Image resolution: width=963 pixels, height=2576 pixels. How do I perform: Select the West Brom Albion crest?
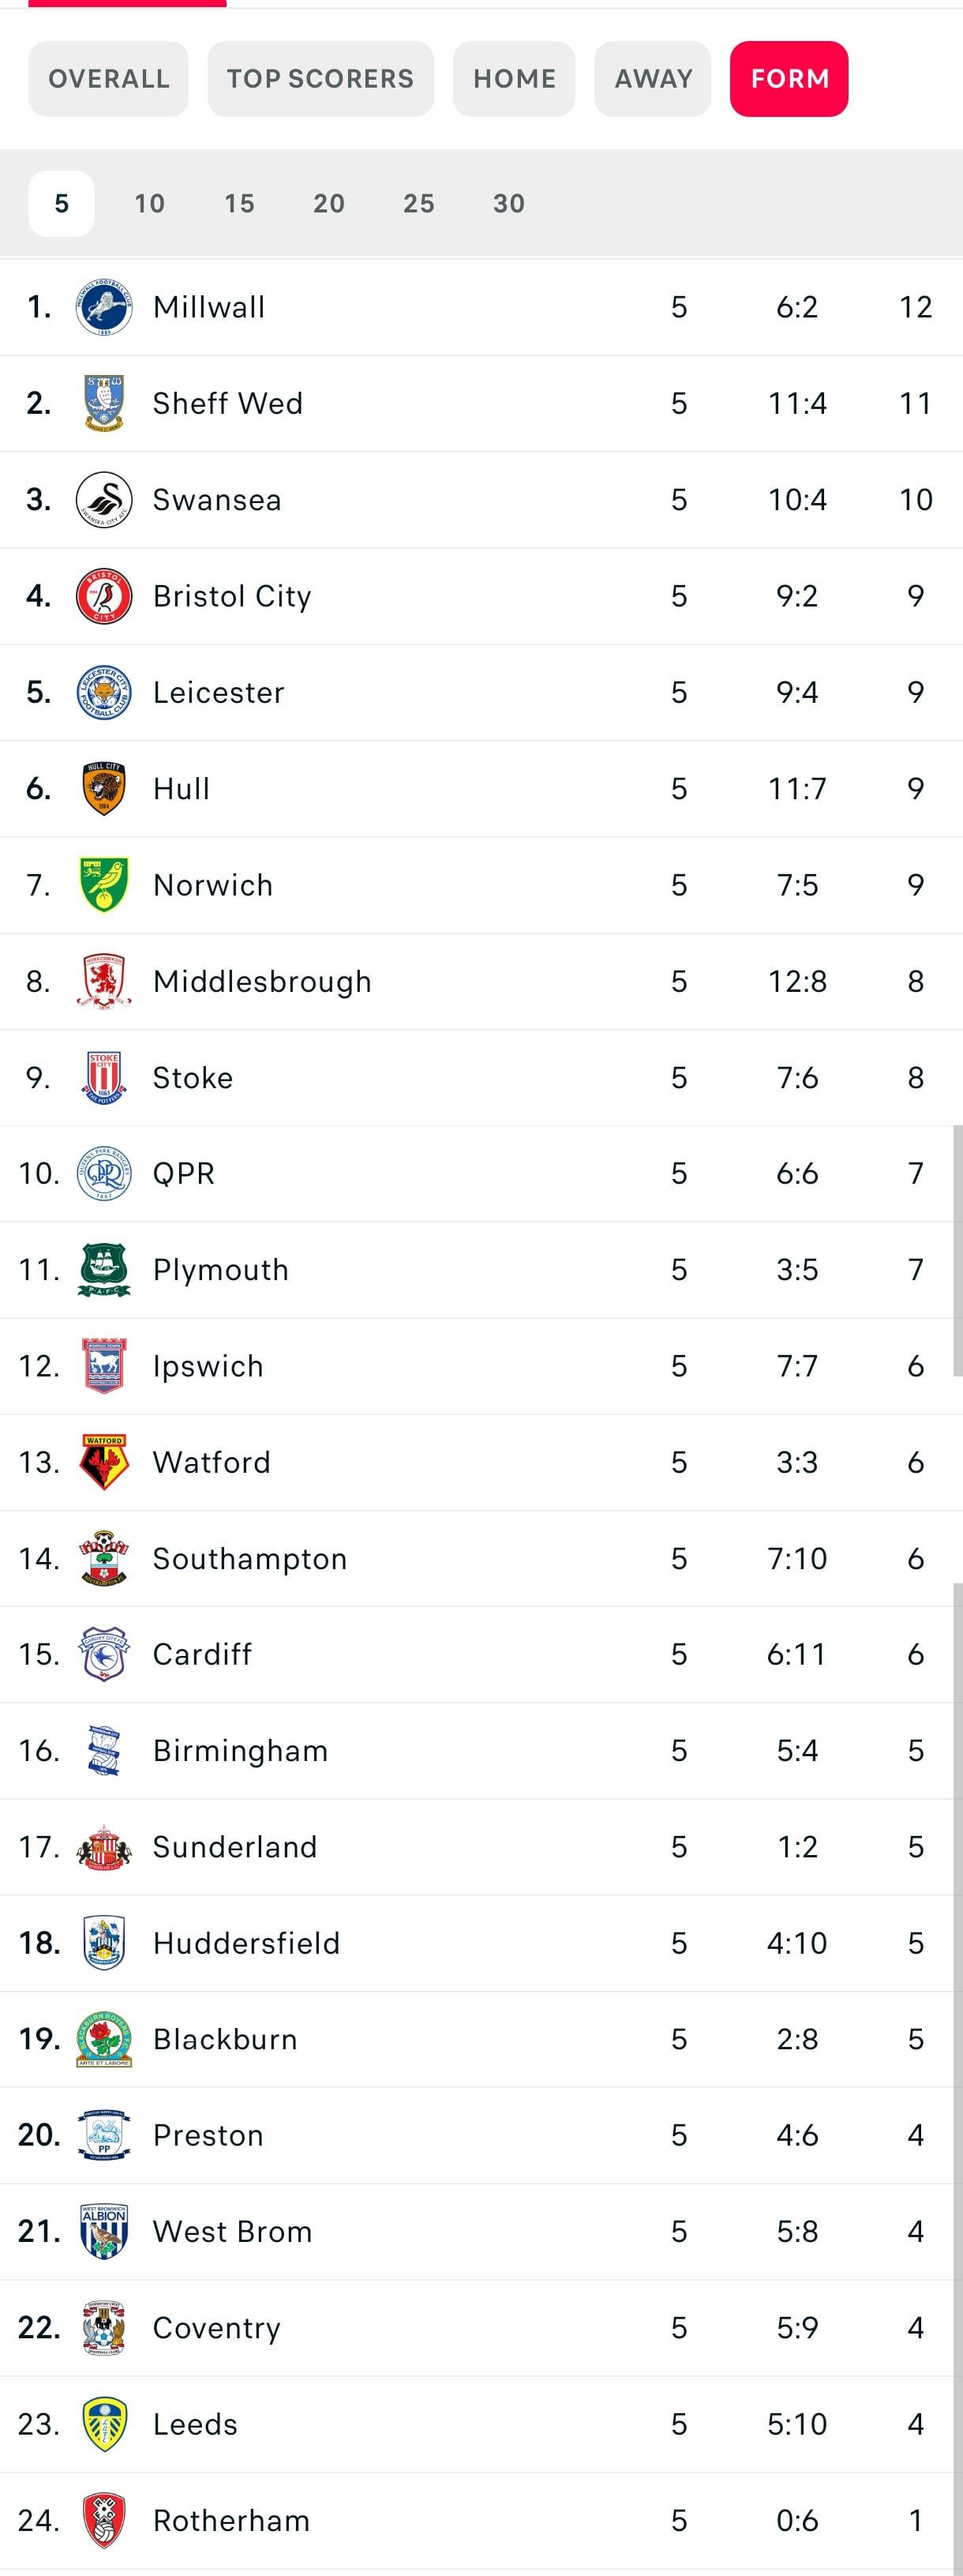coord(104,2231)
